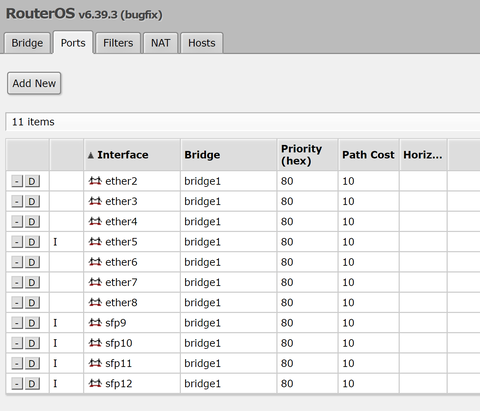The height and width of the screenshot is (411, 480).
Task: Remove the ether8 port with minus button
Action: pyautogui.click(x=17, y=303)
